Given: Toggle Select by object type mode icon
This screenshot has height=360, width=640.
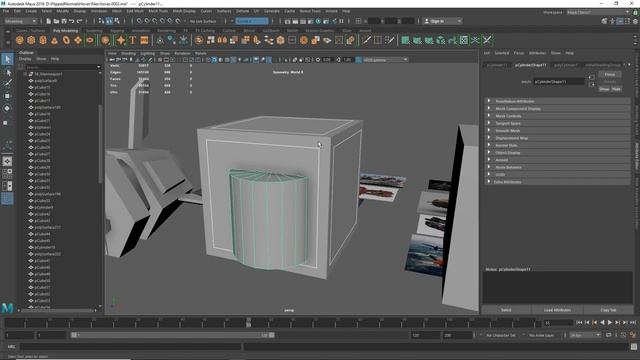Looking at the screenshot, I should point(109,21).
